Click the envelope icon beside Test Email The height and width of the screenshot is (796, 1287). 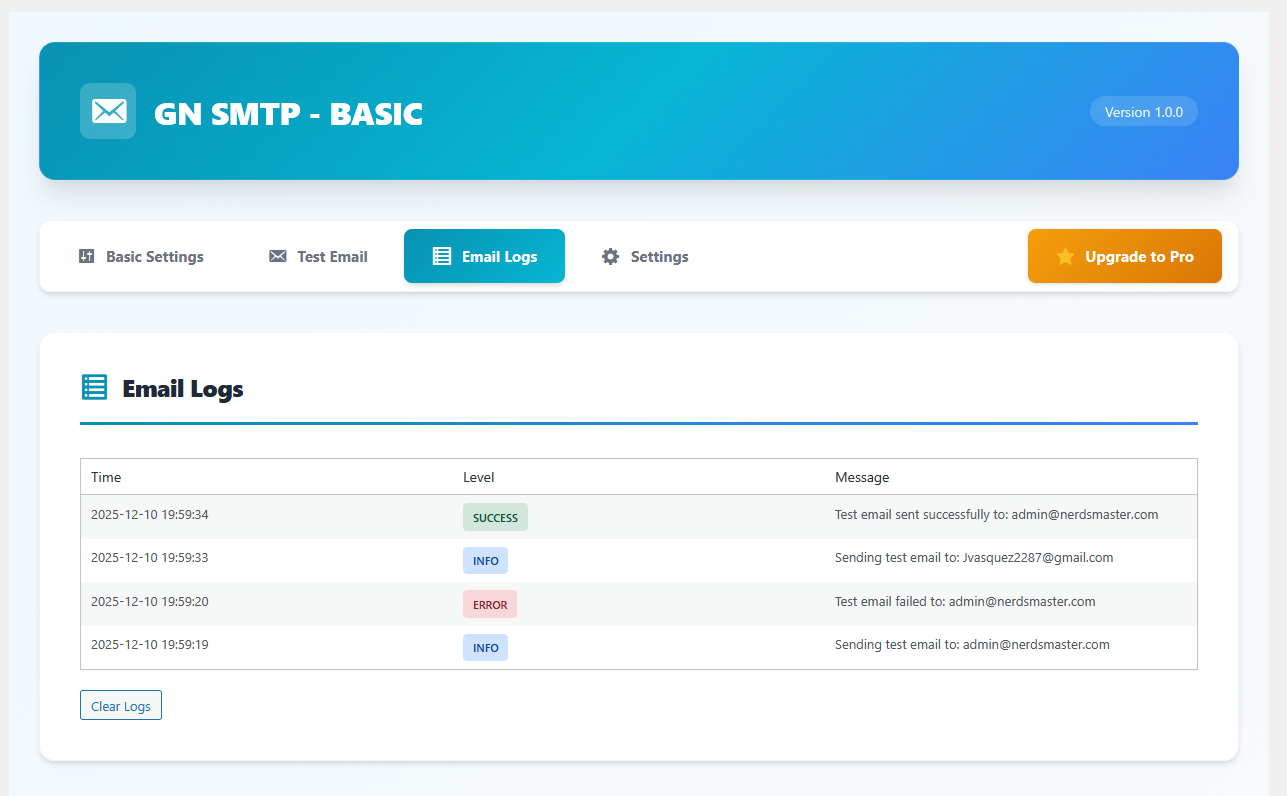click(277, 256)
